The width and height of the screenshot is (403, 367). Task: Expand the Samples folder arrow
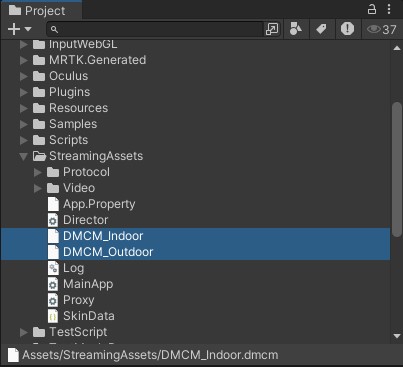tap(24, 124)
